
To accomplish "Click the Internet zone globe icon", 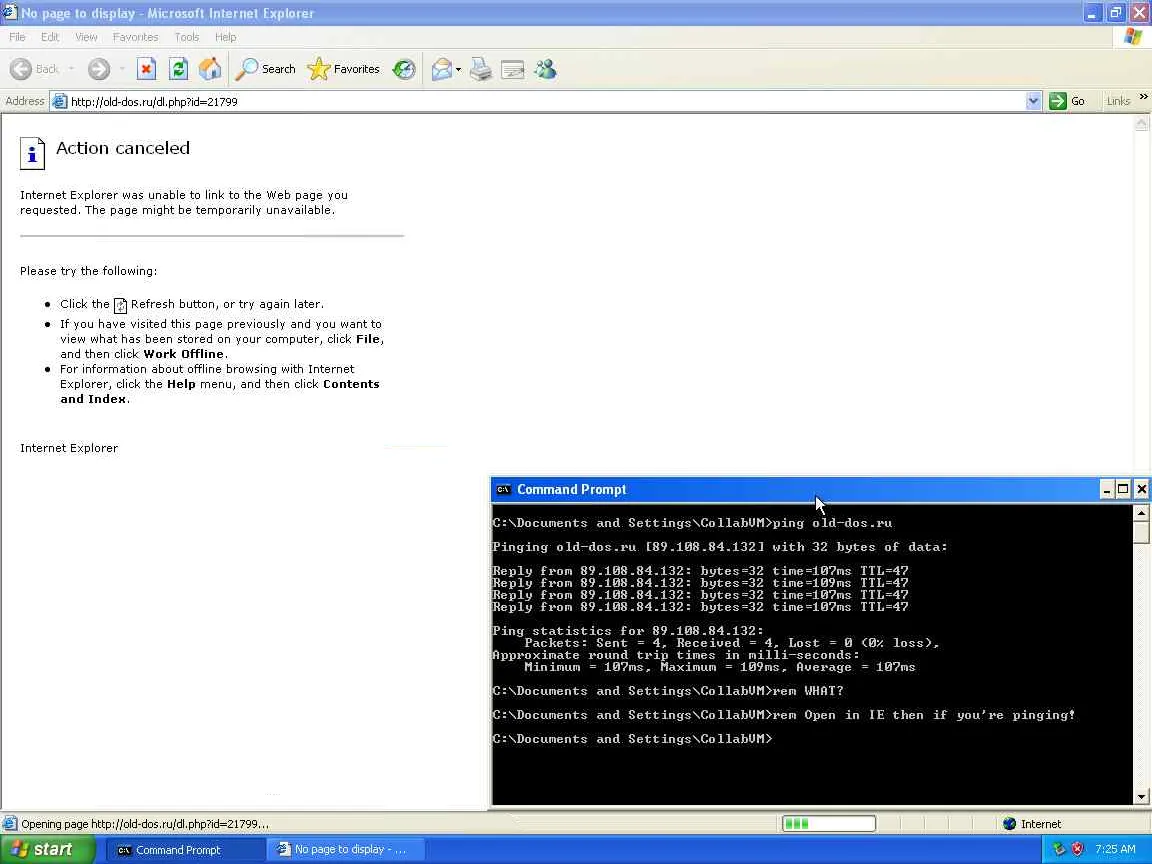I will tap(1009, 824).
